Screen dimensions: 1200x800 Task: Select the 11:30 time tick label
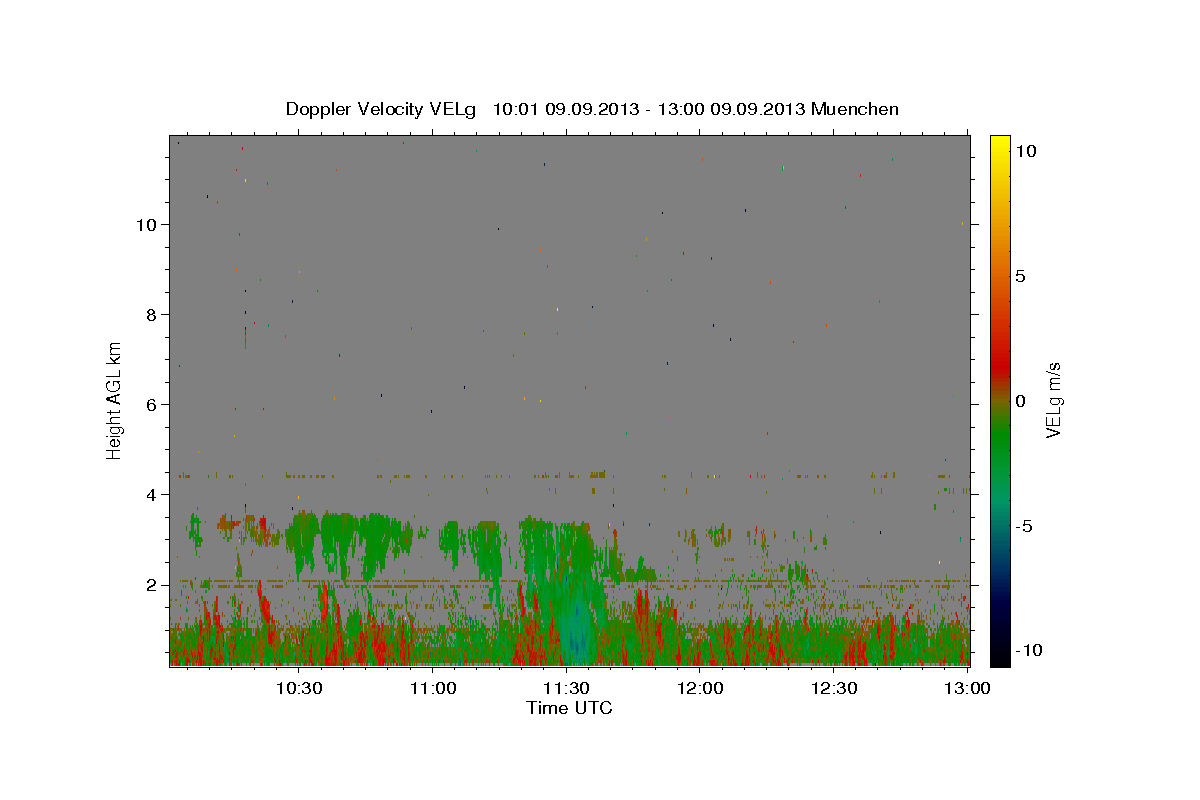[566, 688]
